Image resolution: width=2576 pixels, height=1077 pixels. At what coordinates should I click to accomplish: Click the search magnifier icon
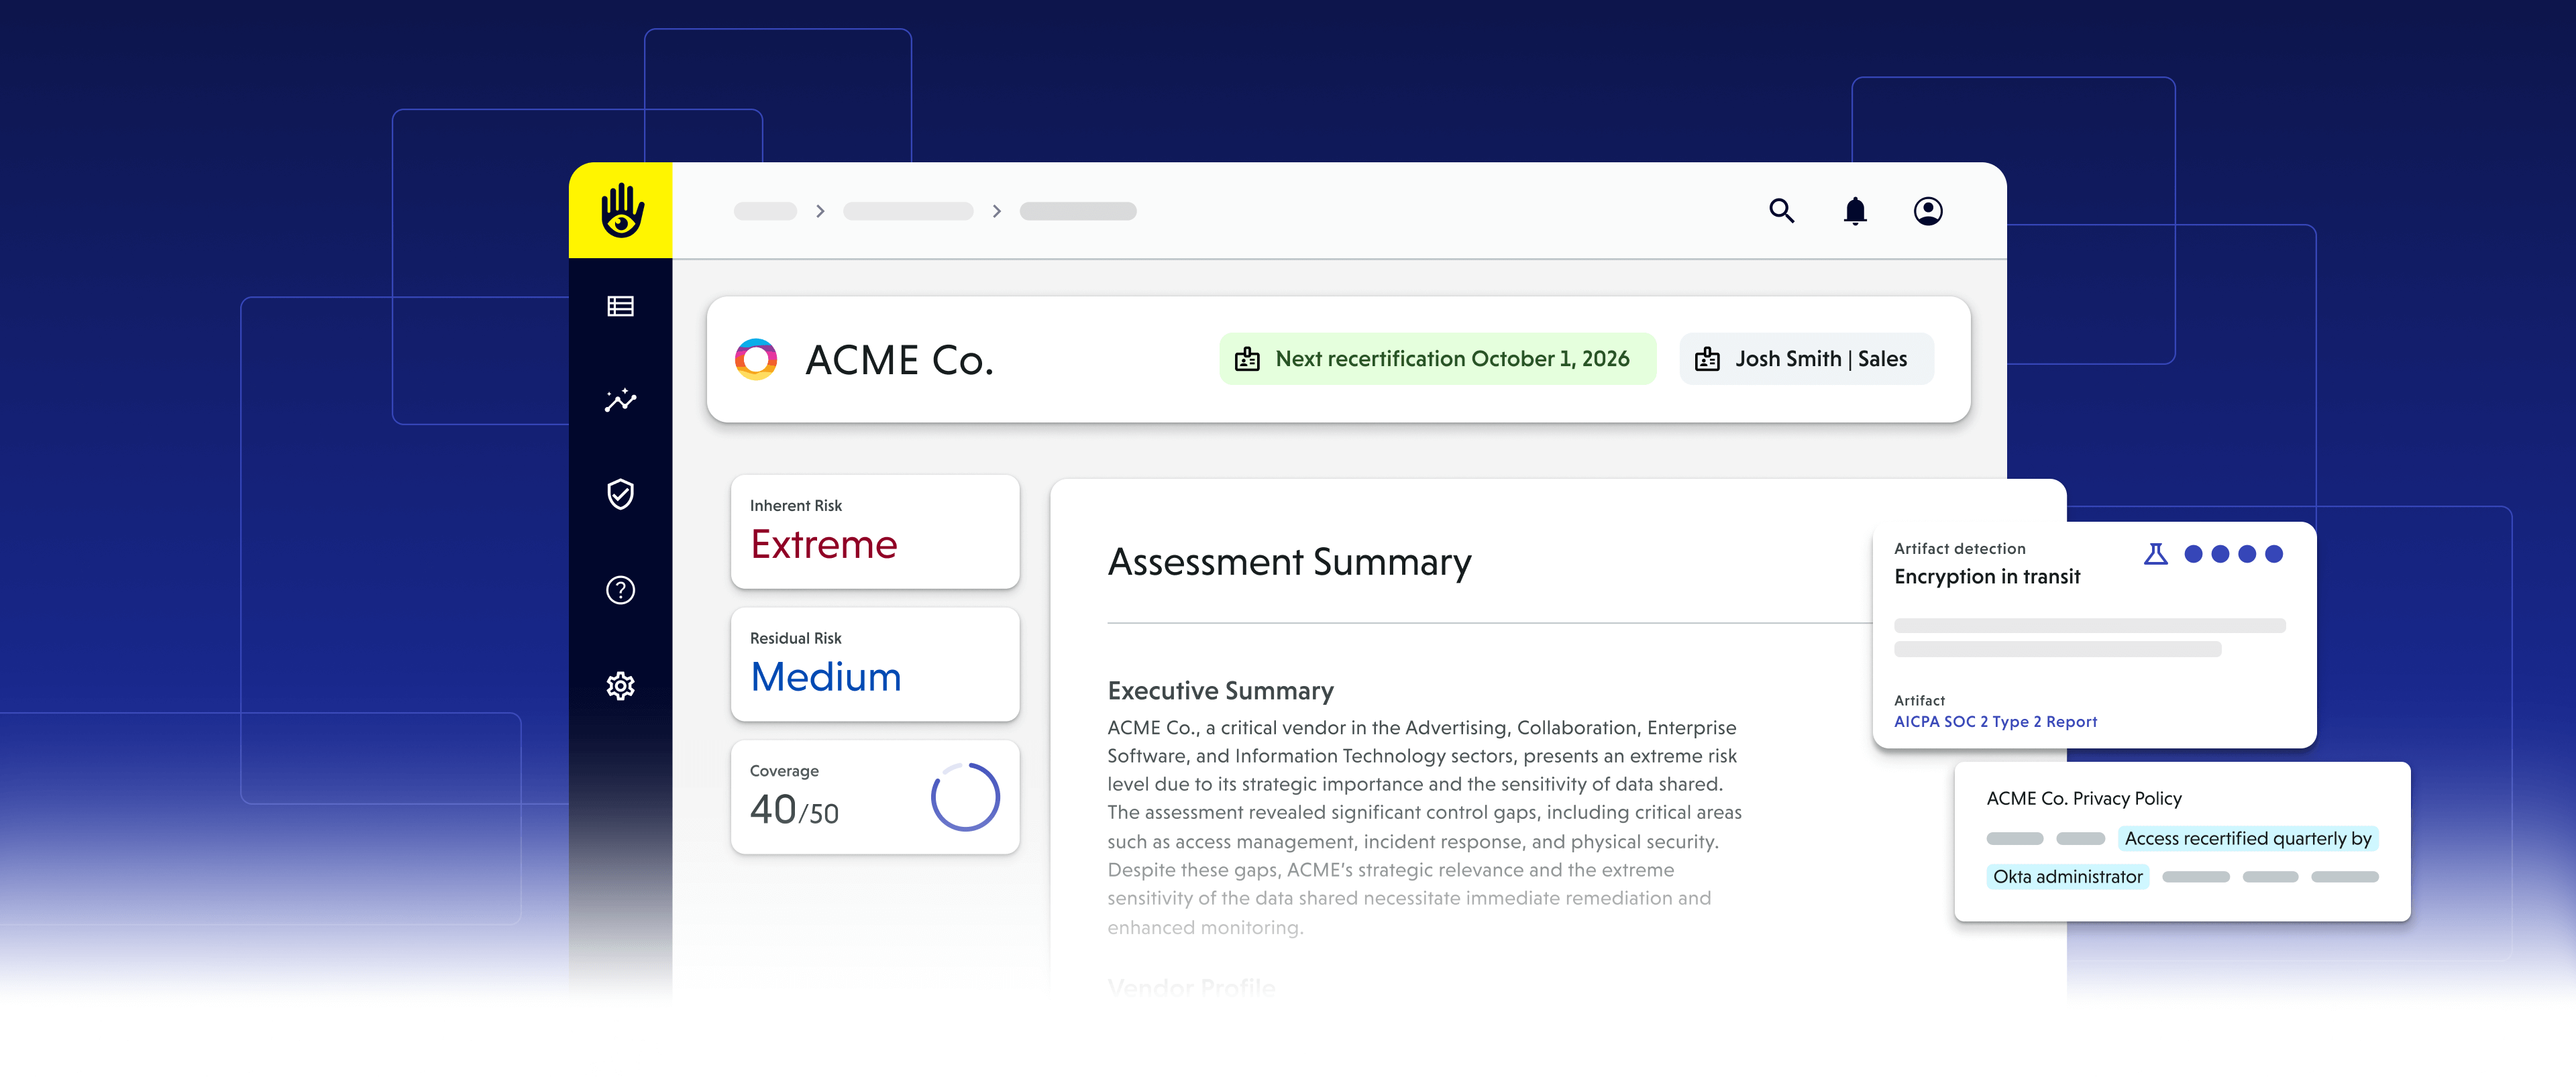[x=1781, y=211]
